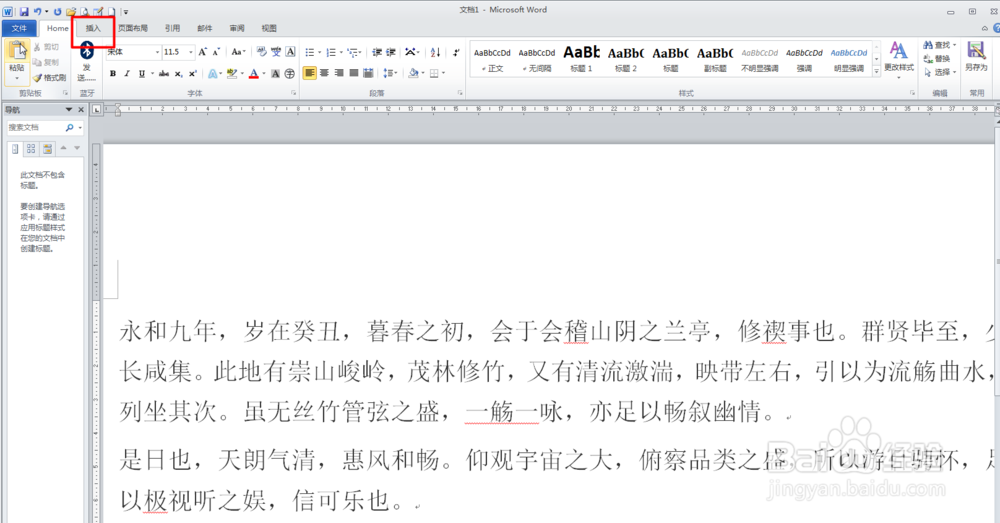Click the Open folder icon in the quick access toolbar
The image size is (1000, 523).
(71, 11)
